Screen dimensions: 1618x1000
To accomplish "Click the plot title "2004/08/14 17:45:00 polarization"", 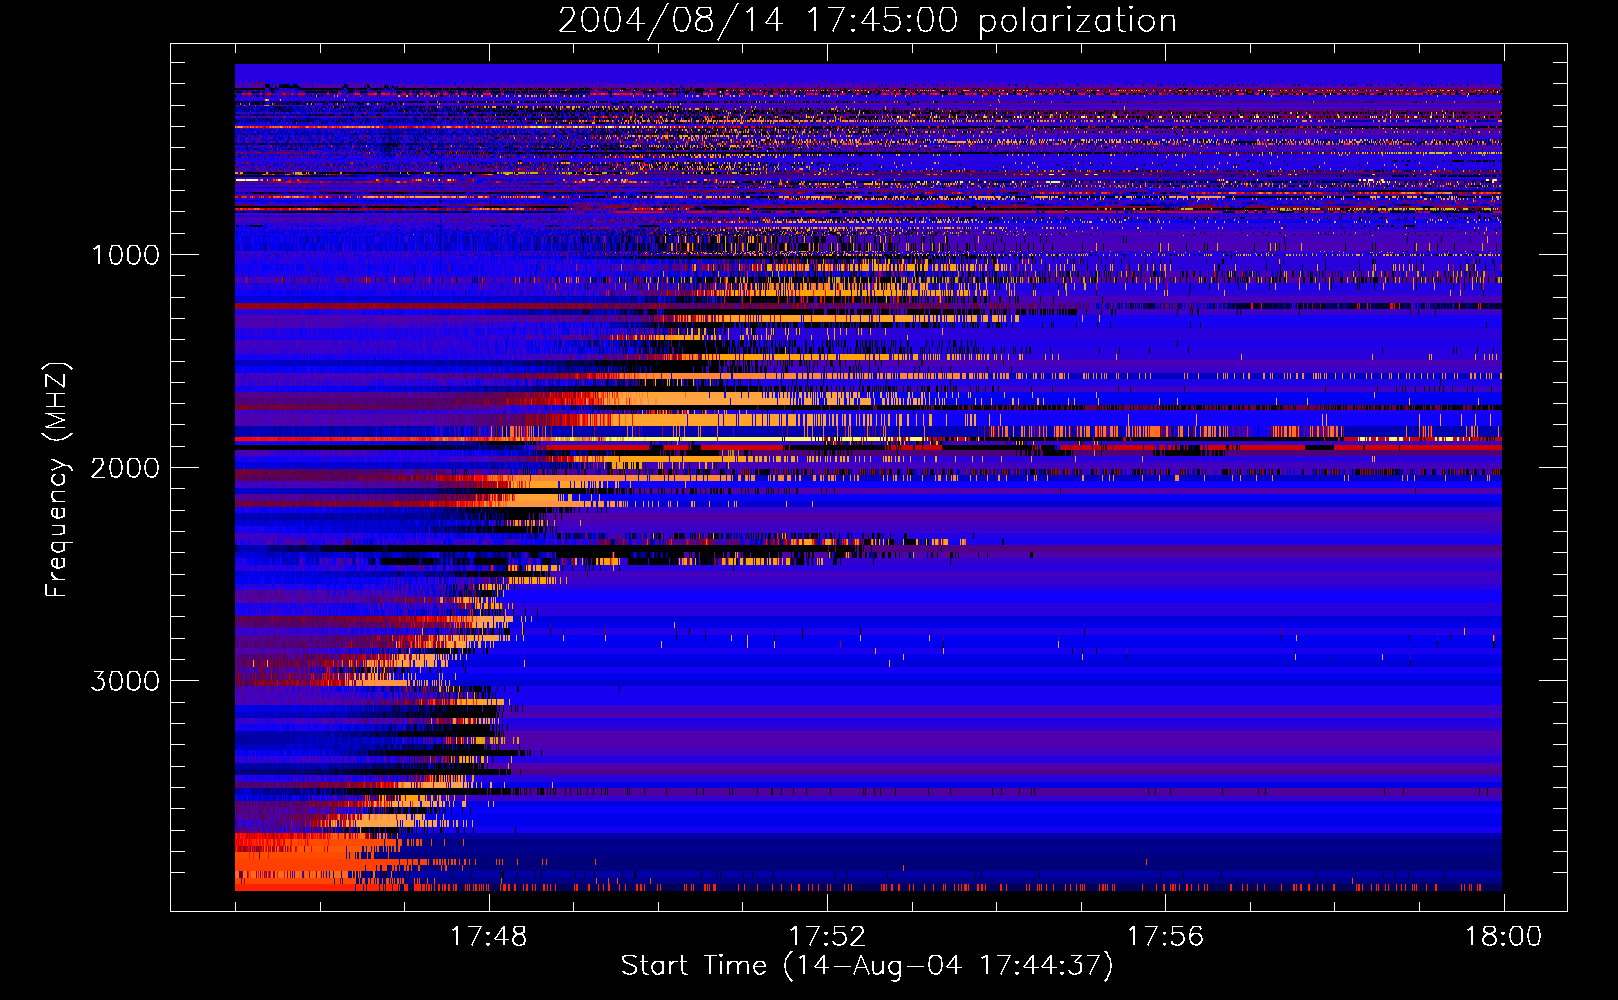I will pyautogui.click(x=867, y=20).
